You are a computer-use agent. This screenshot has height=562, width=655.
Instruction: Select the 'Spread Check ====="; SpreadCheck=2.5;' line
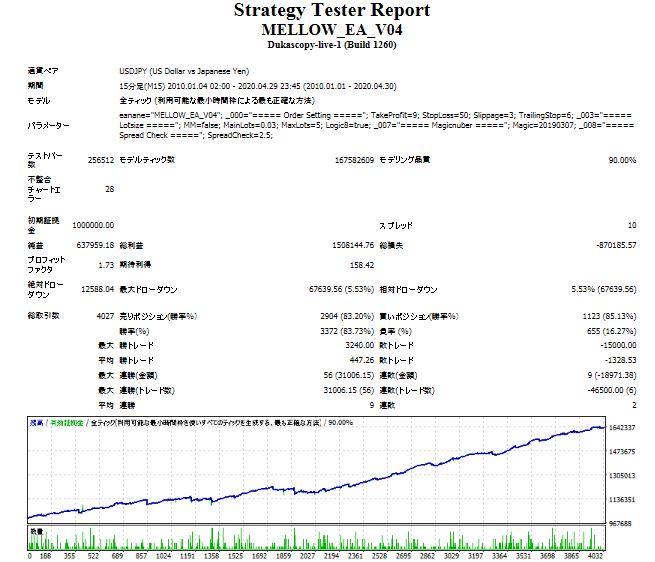tap(196, 135)
